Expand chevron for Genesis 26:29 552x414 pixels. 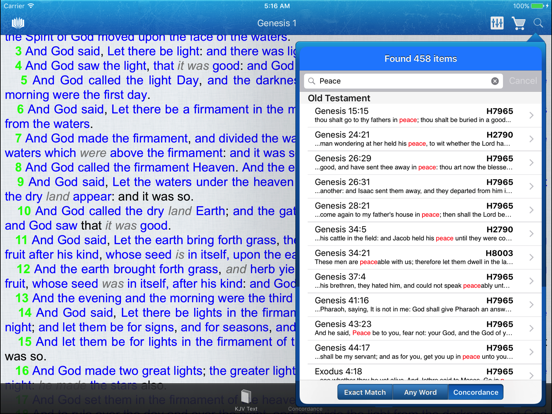tap(532, 162)
